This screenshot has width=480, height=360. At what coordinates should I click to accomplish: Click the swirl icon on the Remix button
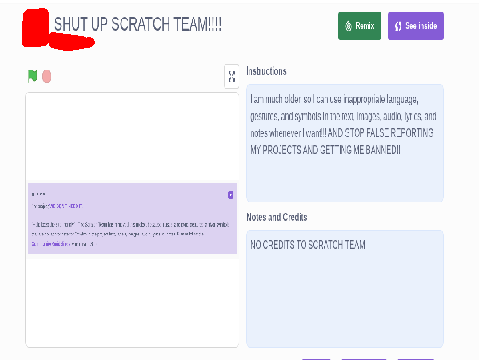pyautogui.click(x=348, y=26)
